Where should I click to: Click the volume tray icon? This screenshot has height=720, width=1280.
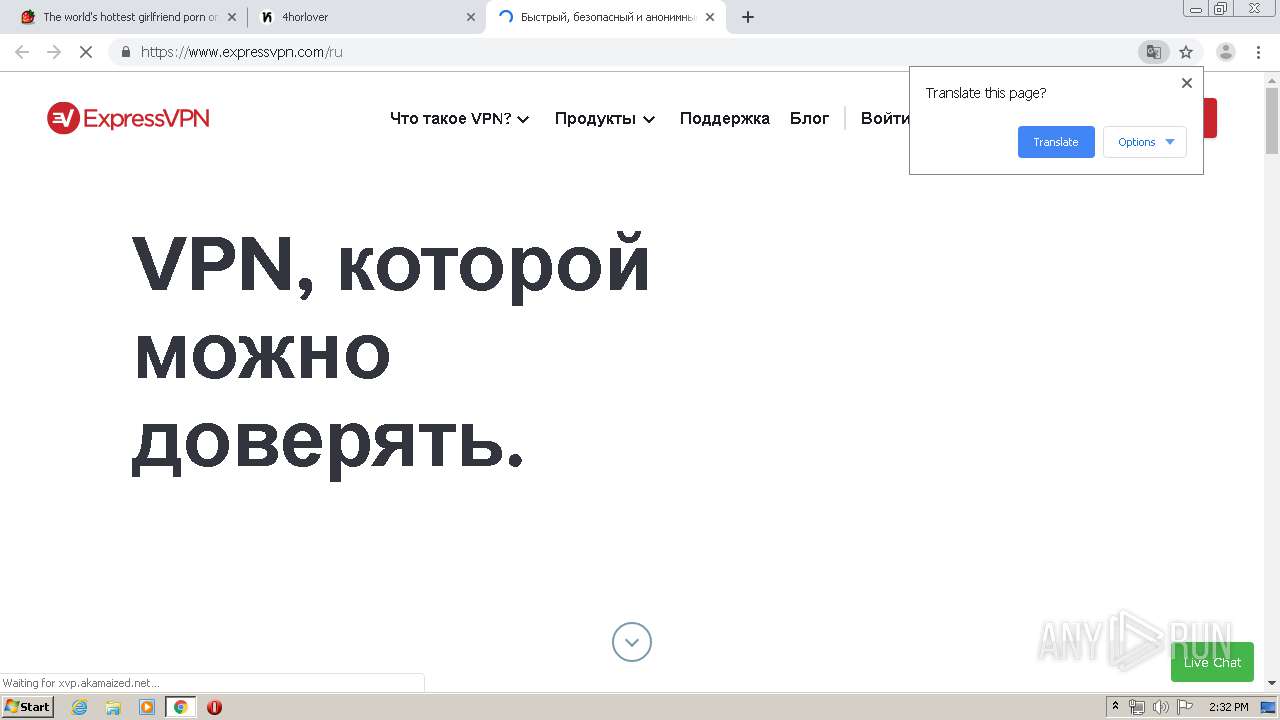[1161, 707]
